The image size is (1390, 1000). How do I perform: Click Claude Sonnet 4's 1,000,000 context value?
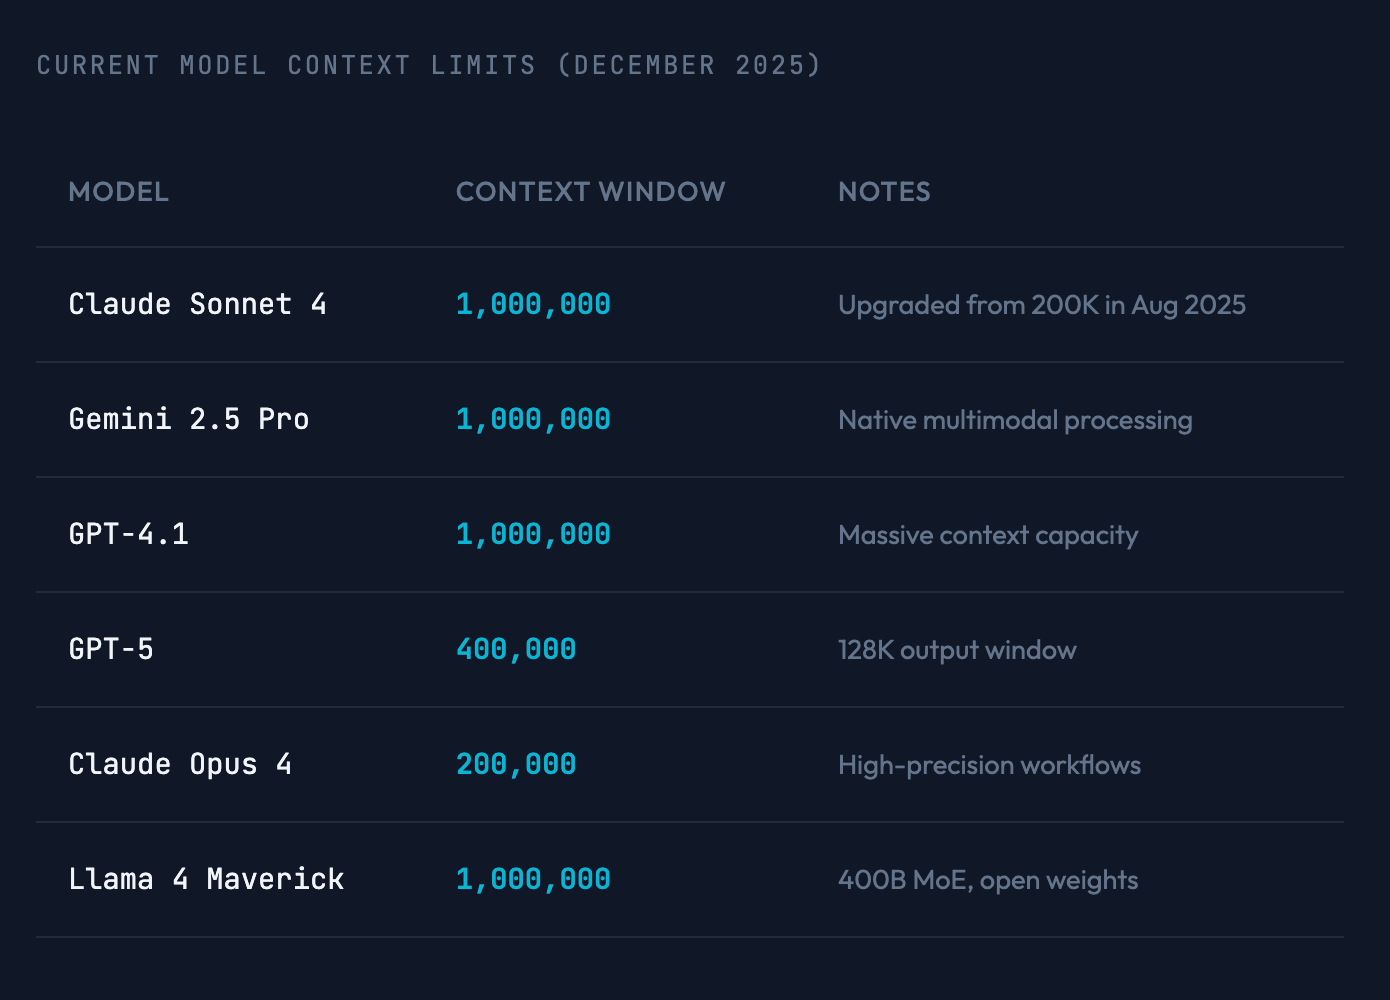[533, 304]
